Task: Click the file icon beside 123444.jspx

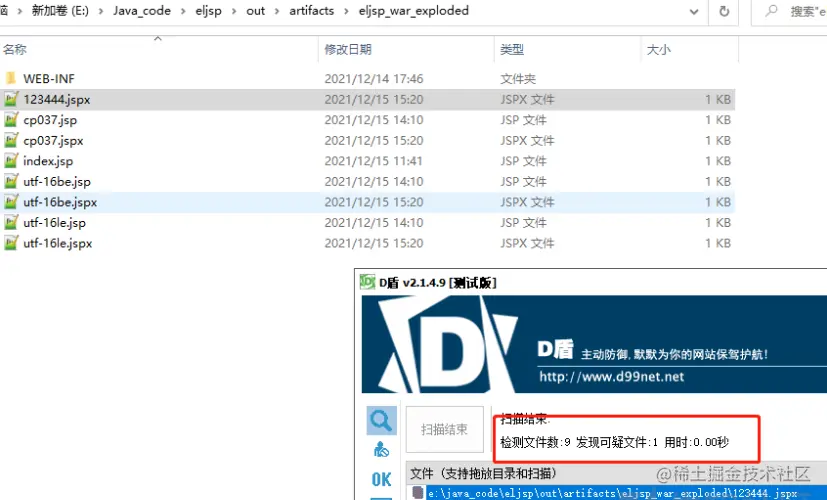Action: pyautogui.click(x=11, y=99)
